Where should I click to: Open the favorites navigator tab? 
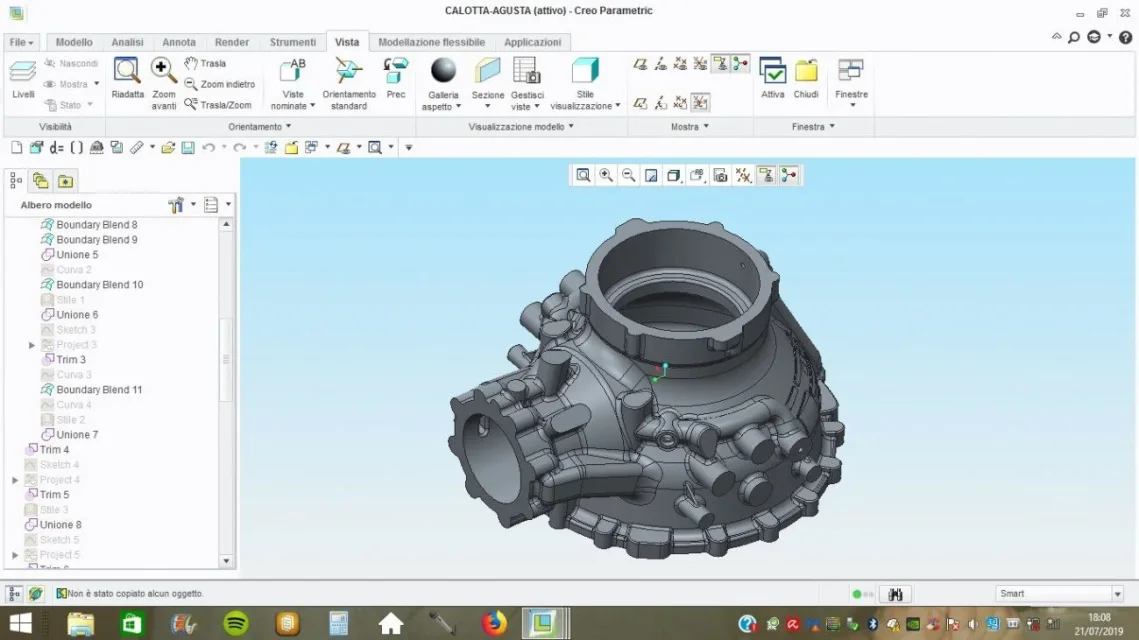[65, 180]
